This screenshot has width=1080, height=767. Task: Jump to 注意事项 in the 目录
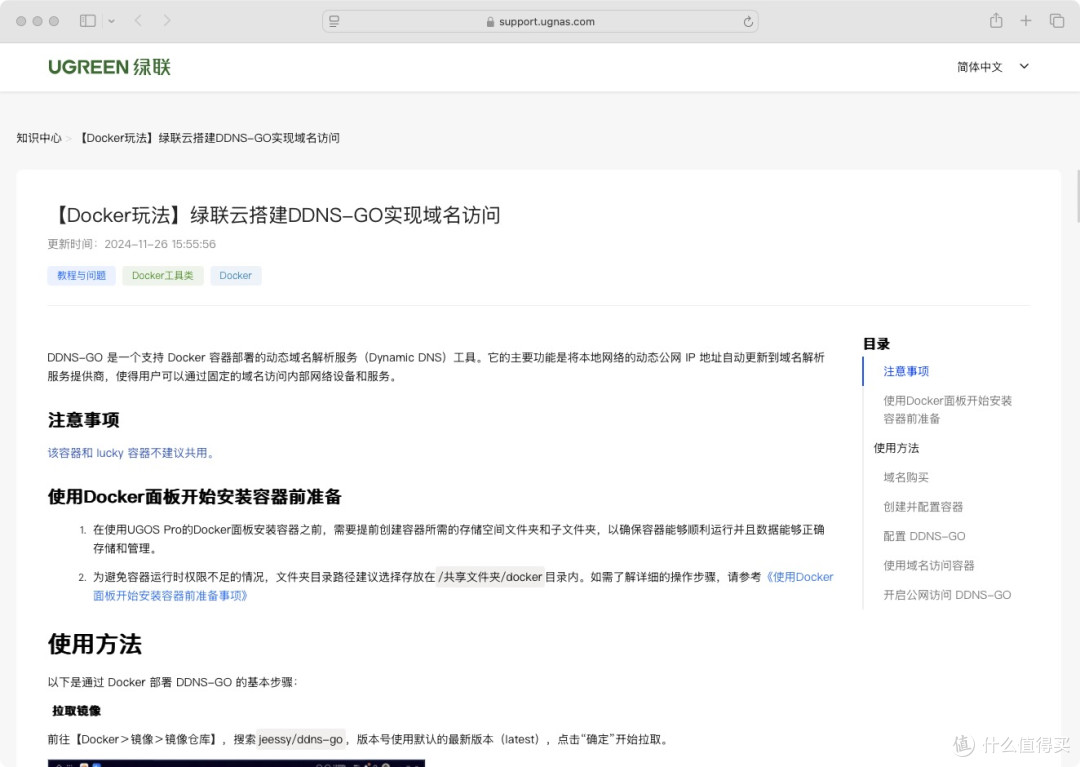tap(906, 371)
